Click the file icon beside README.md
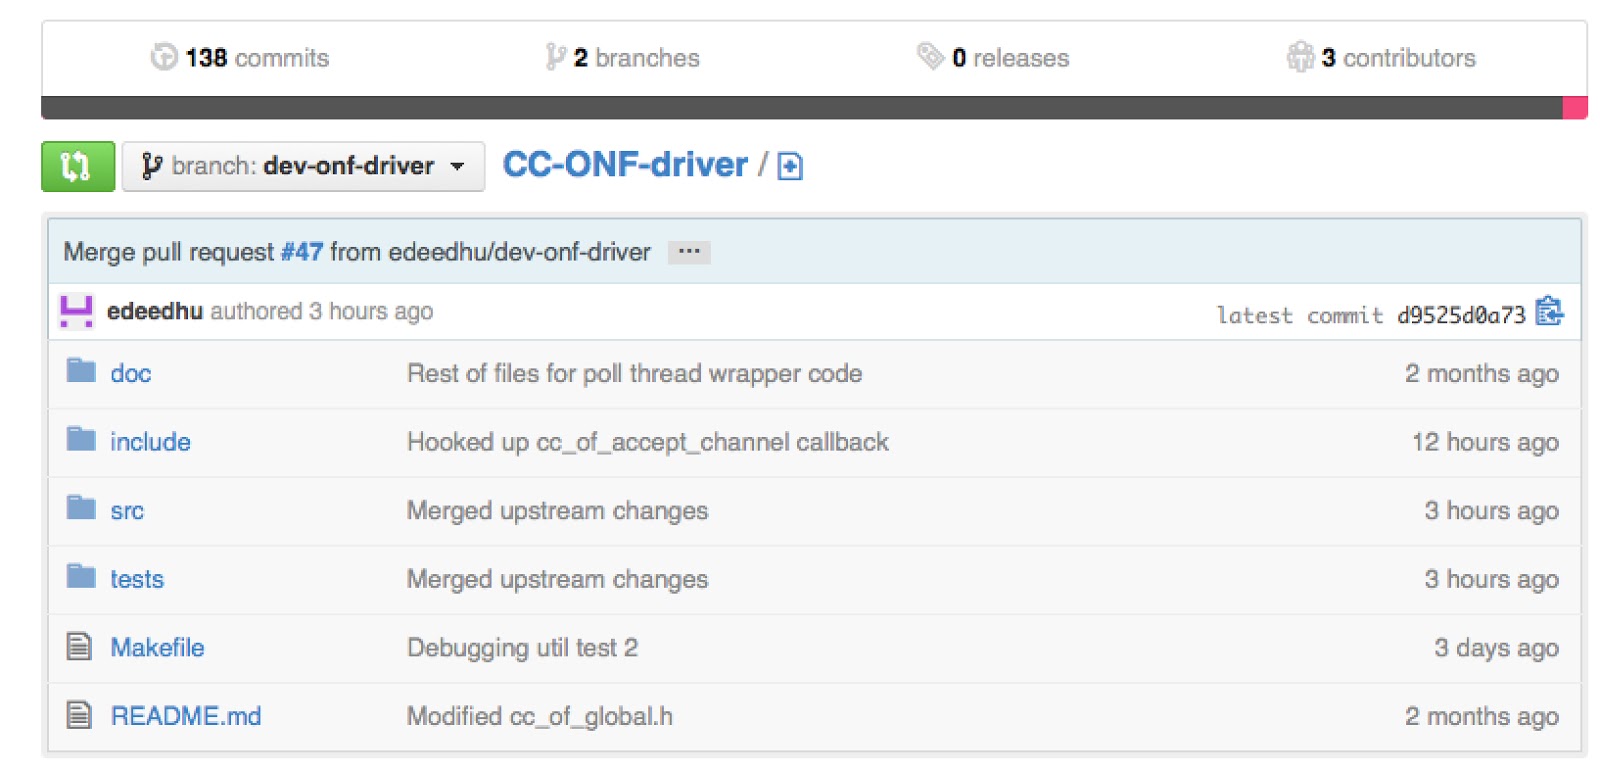The width and height of the screenshot is (1600, 772). tap(79, 715)
